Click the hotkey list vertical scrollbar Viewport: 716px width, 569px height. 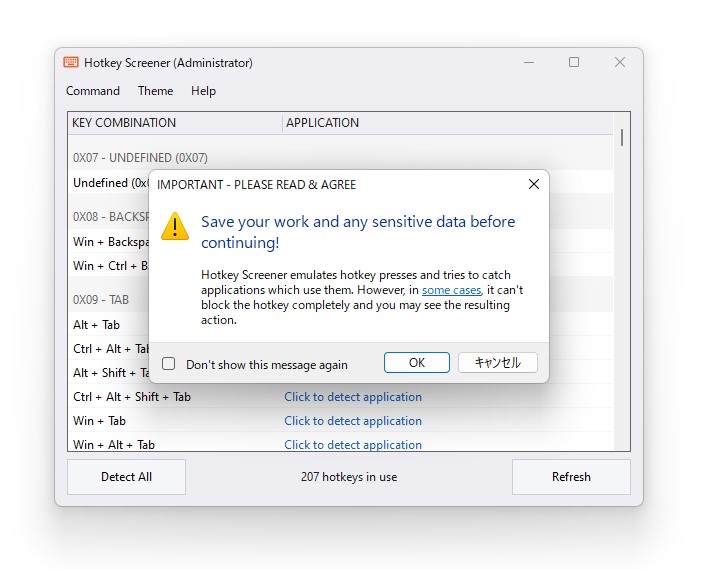click(622, 138)
